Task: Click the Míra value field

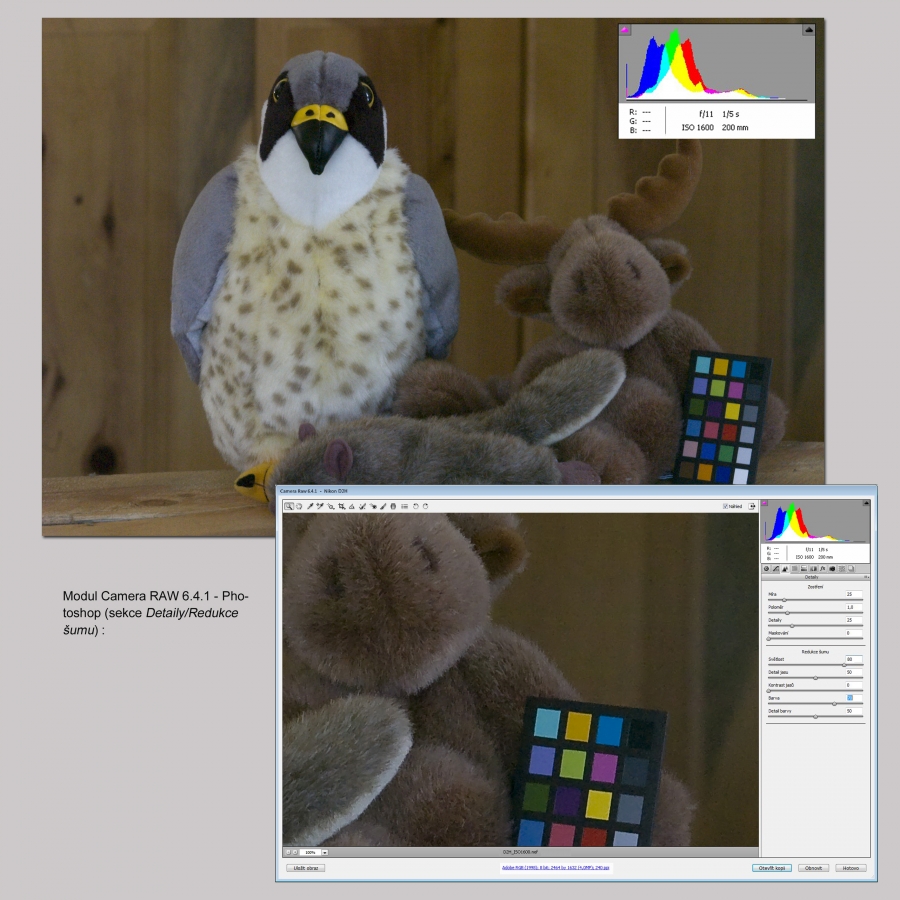Action: [x=854, y=594]
